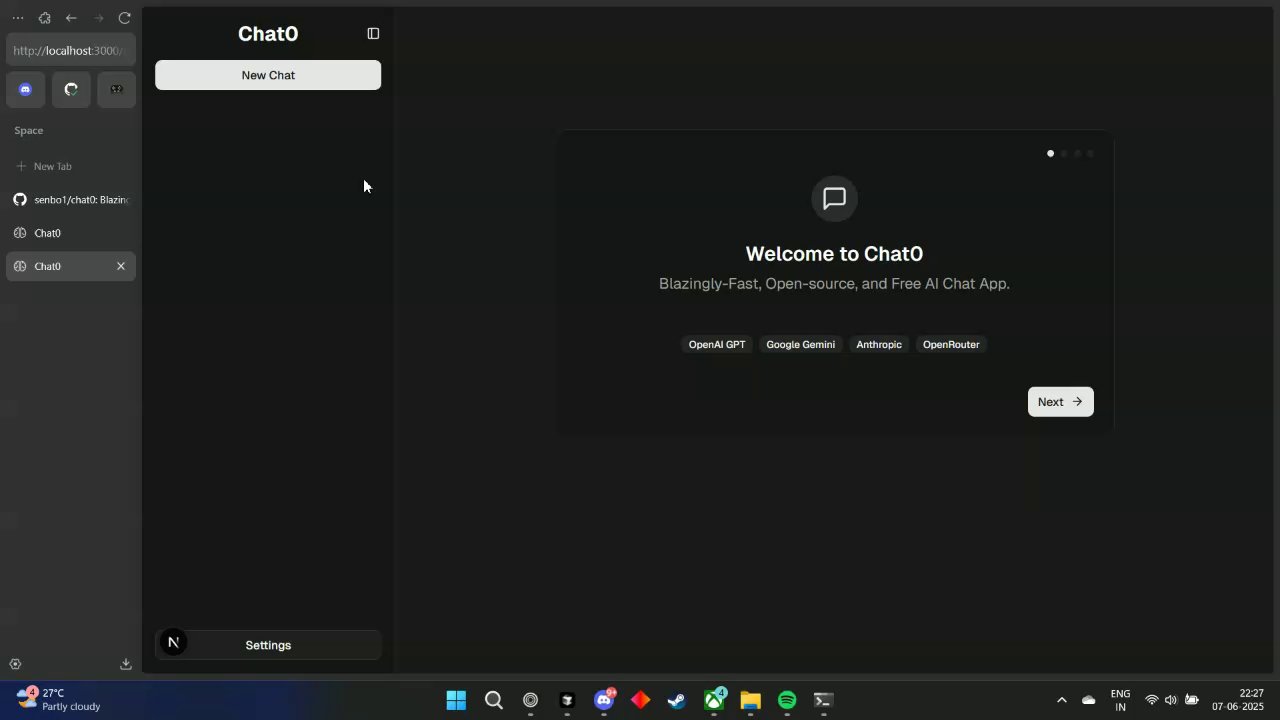Open the pinned game controller tab
Screen dimensions: 1280x720
point(116,89)
